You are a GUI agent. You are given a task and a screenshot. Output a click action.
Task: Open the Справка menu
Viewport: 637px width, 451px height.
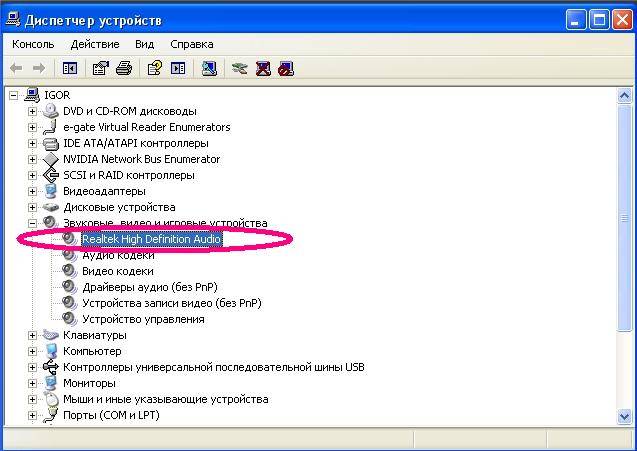tap(191, 44)
